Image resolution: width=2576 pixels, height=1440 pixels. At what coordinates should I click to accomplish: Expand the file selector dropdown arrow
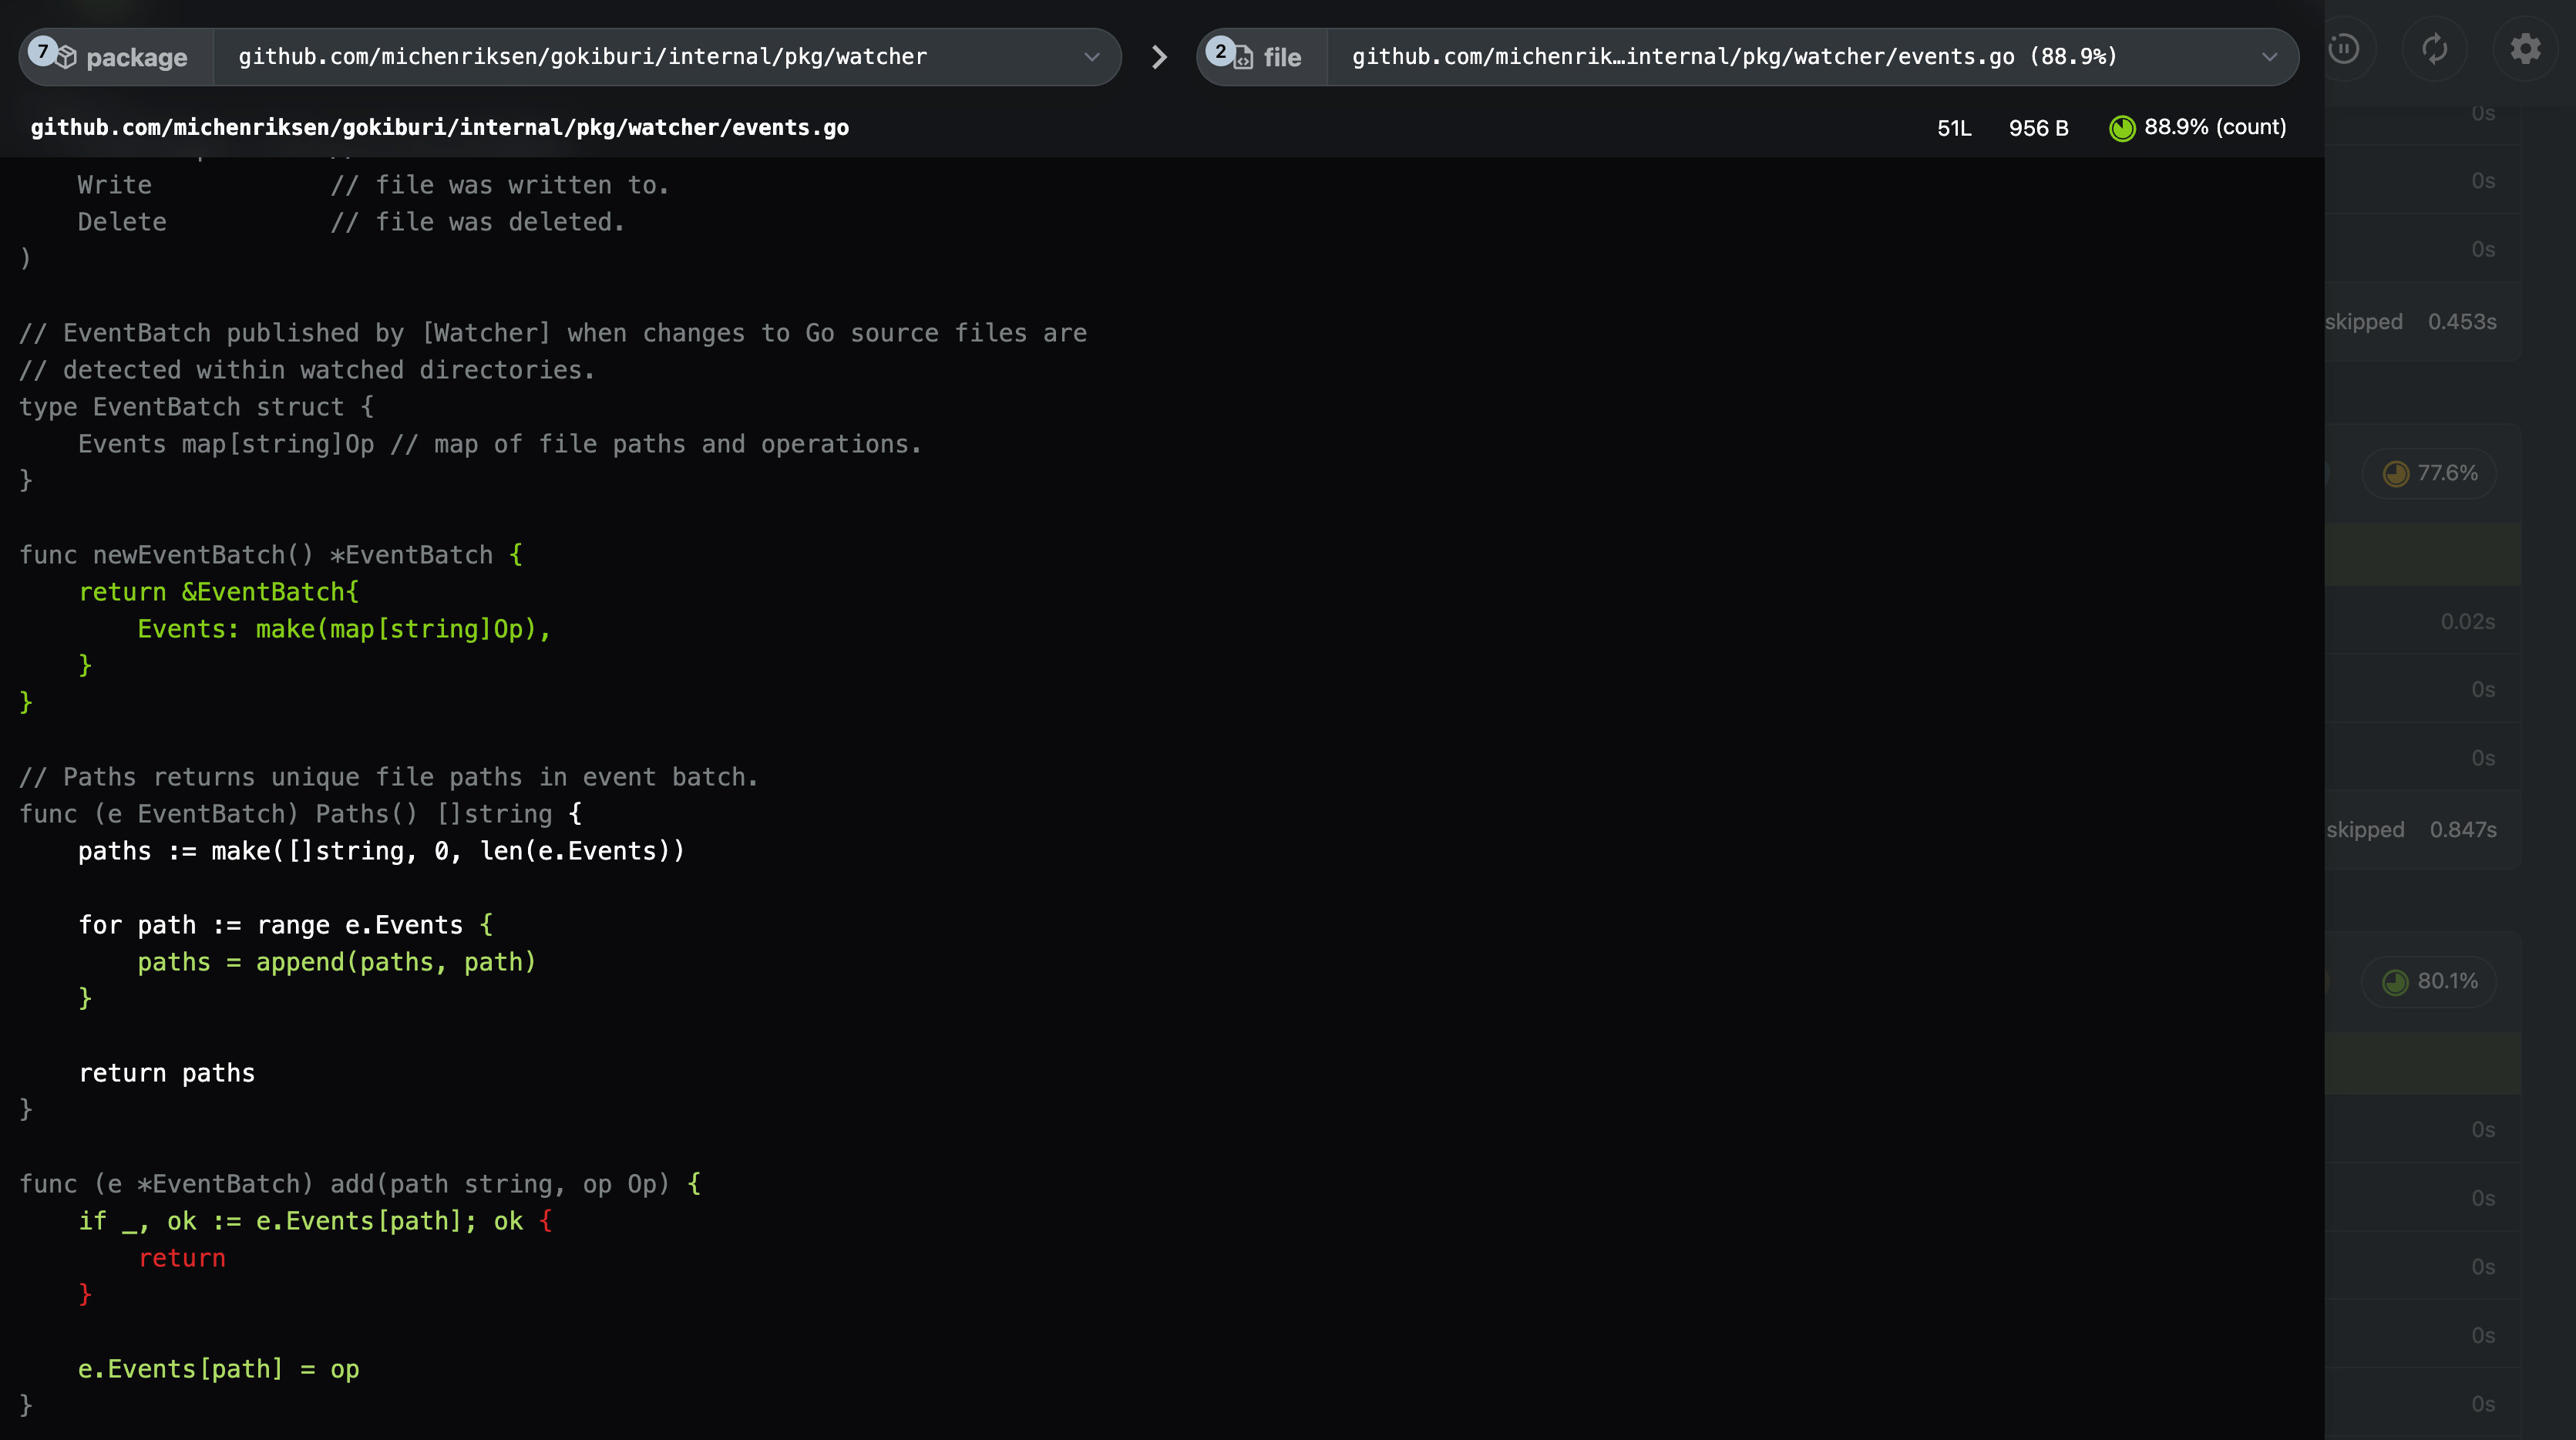[2269, 57]
